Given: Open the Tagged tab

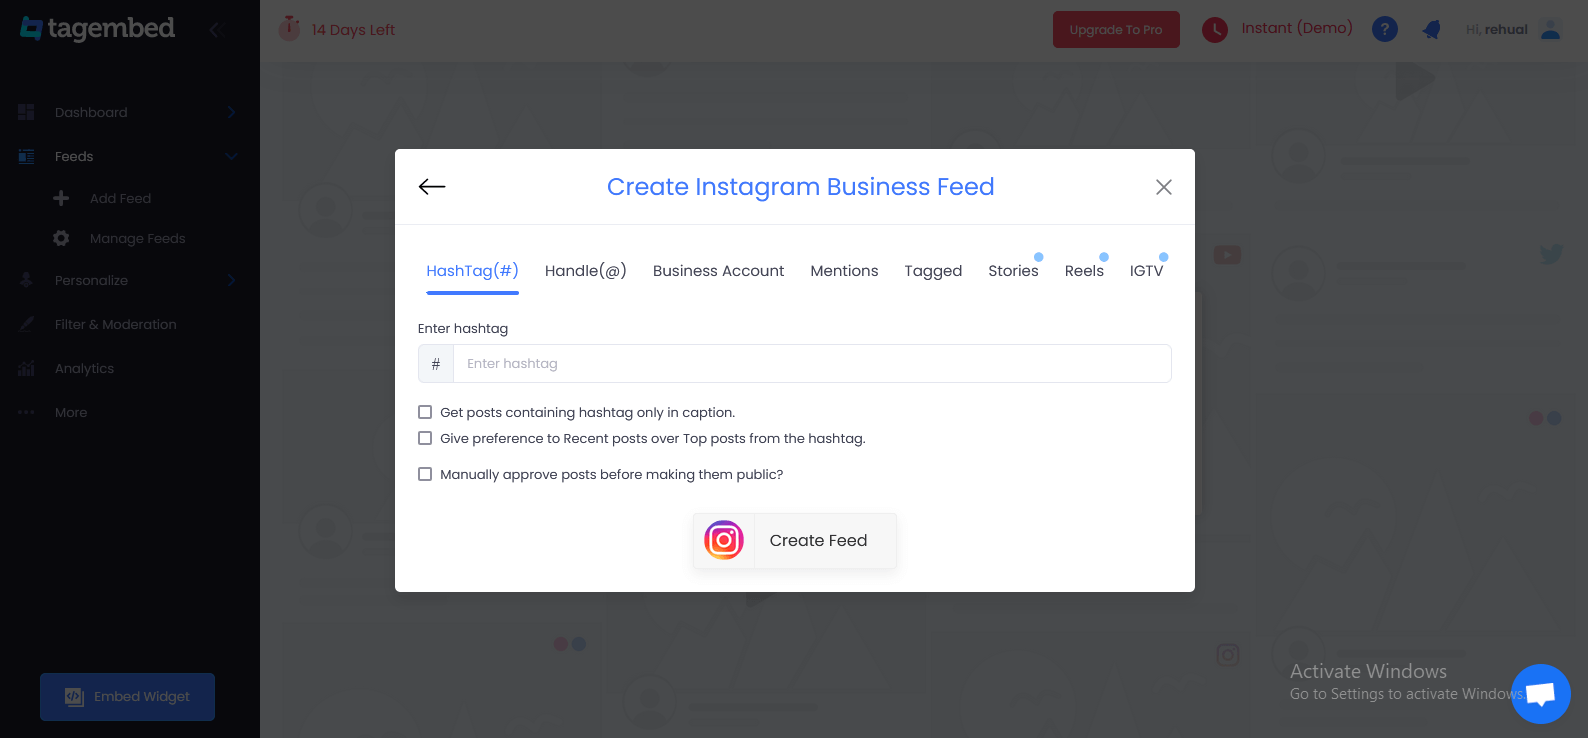Looking at the screenshot, I should tap(933, 271).
